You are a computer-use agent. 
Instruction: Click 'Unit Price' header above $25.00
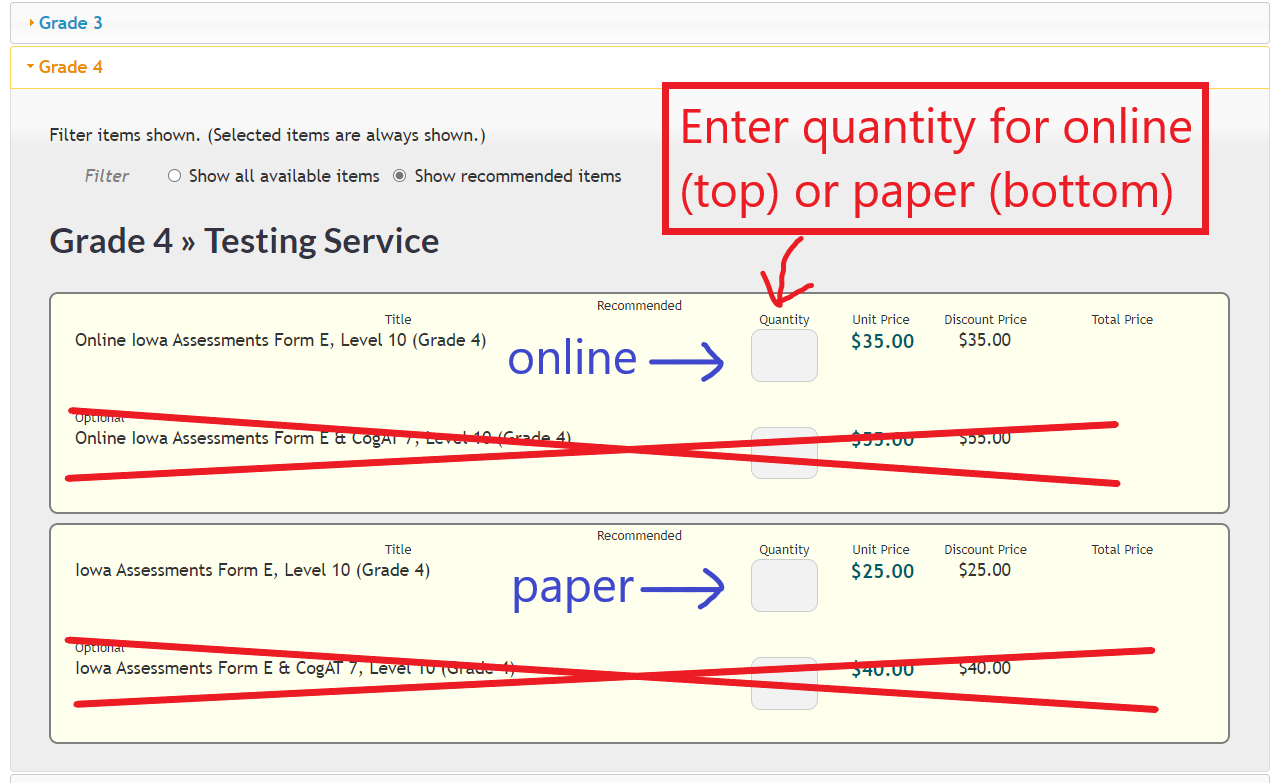coord(881,550)
